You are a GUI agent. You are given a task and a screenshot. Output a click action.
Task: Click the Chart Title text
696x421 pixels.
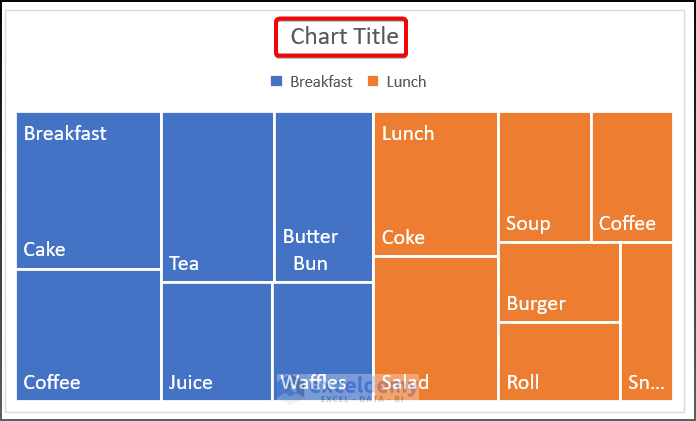tap(344, 38)
